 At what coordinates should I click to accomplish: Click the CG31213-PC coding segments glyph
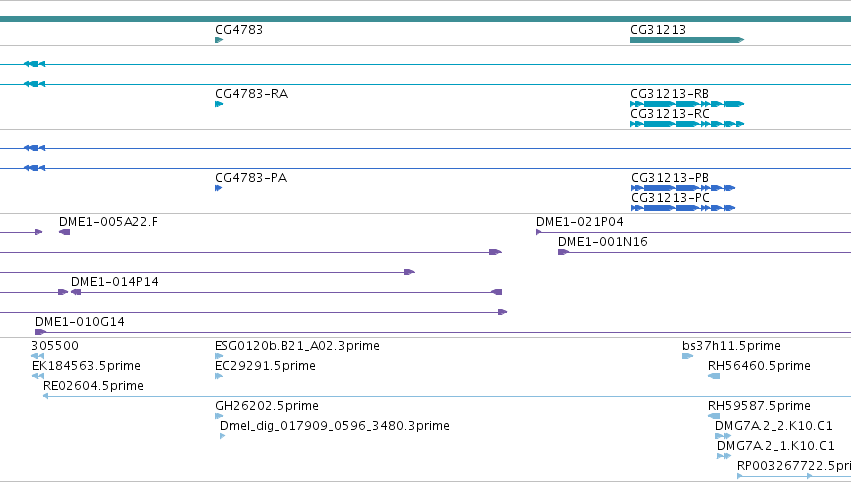point(683,208)
